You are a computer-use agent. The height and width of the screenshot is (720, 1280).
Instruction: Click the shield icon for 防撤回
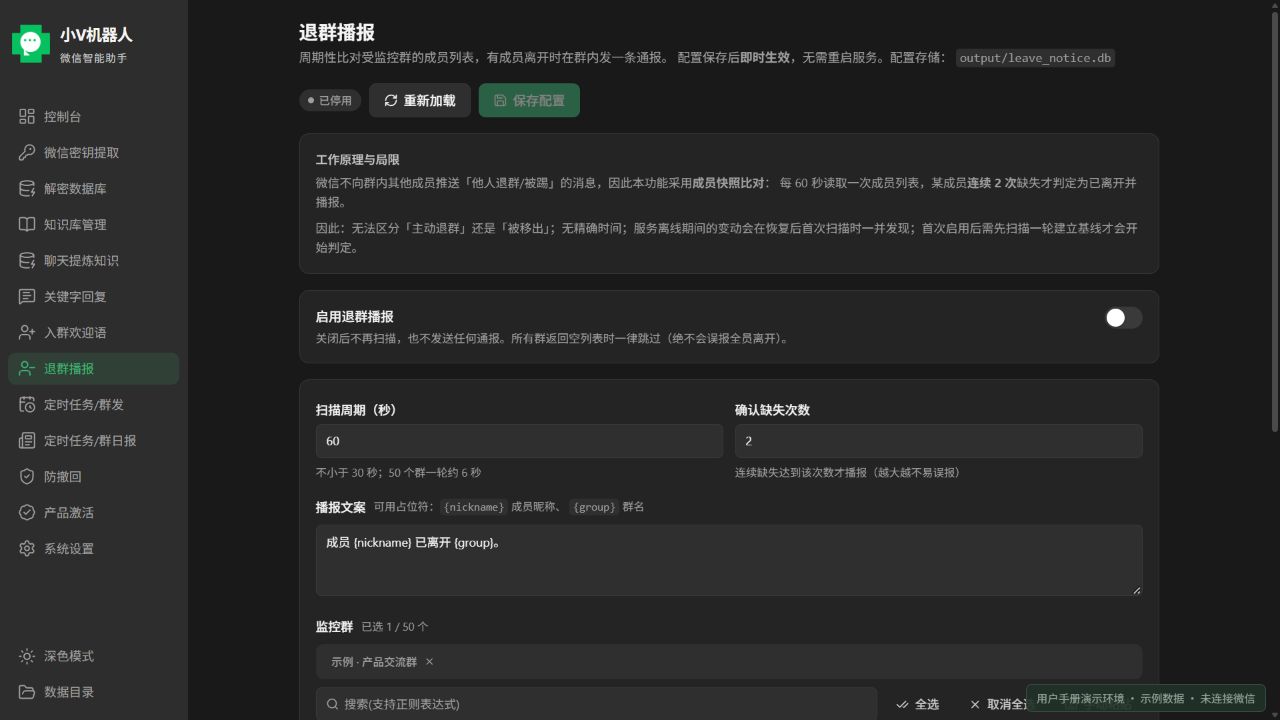27,477
